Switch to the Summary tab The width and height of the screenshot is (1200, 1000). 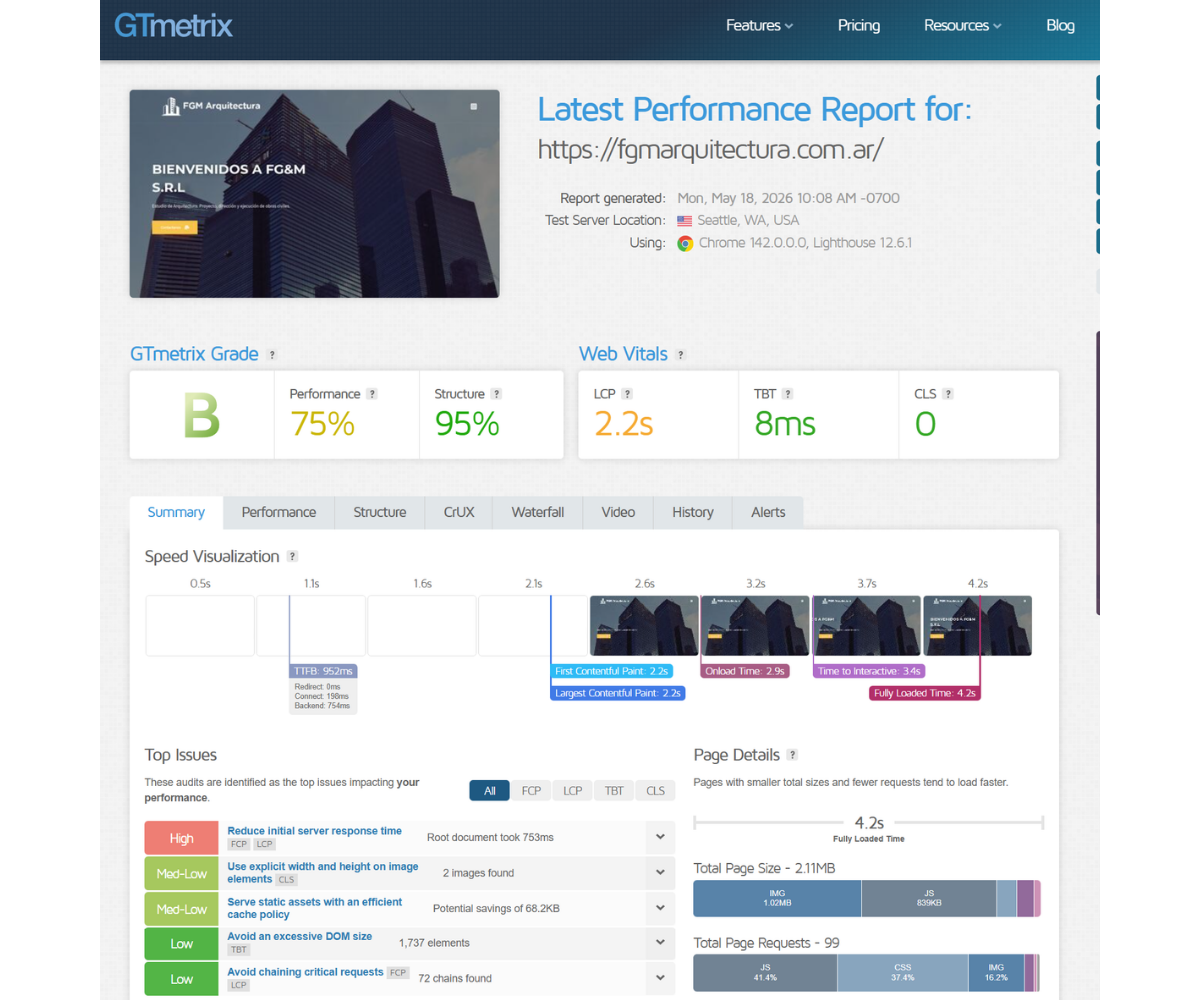[x=176, y=512]
